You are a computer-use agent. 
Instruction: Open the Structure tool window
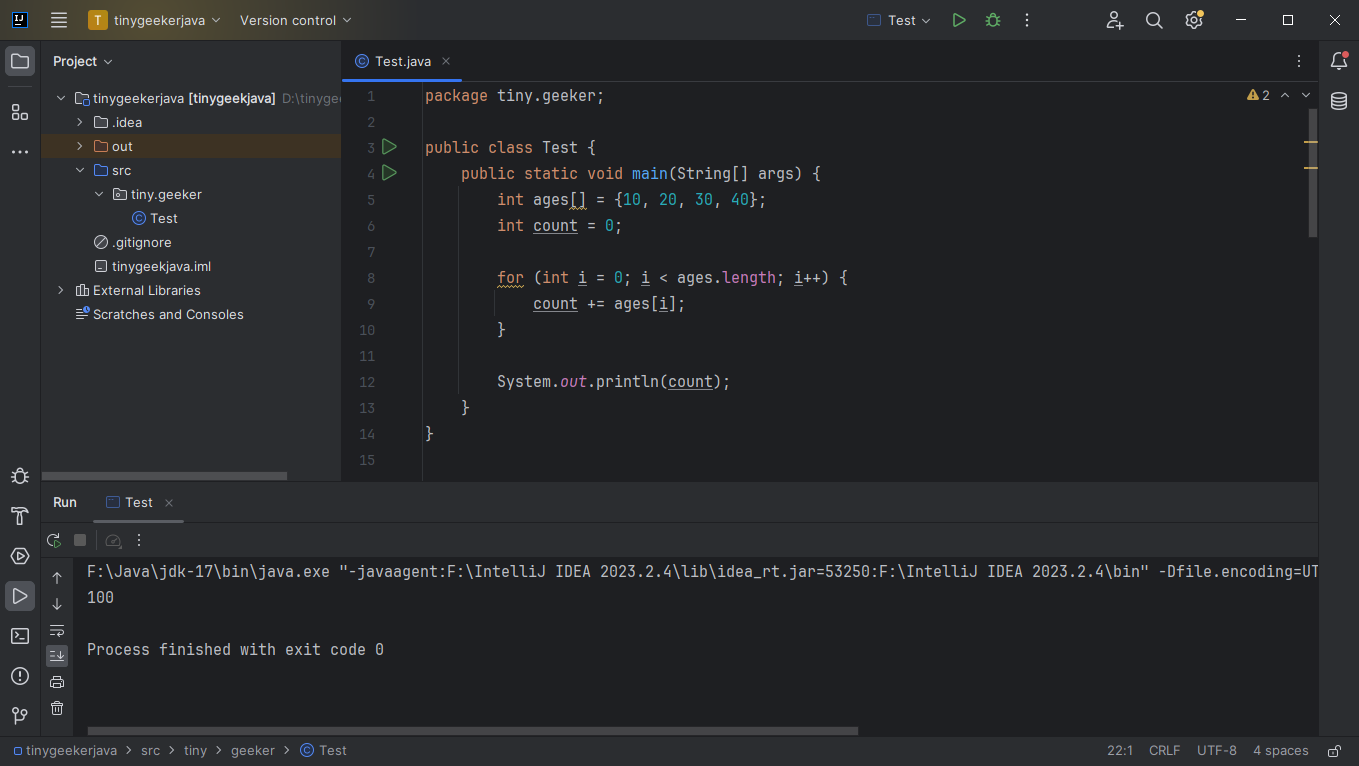click(x=20, y=112)
